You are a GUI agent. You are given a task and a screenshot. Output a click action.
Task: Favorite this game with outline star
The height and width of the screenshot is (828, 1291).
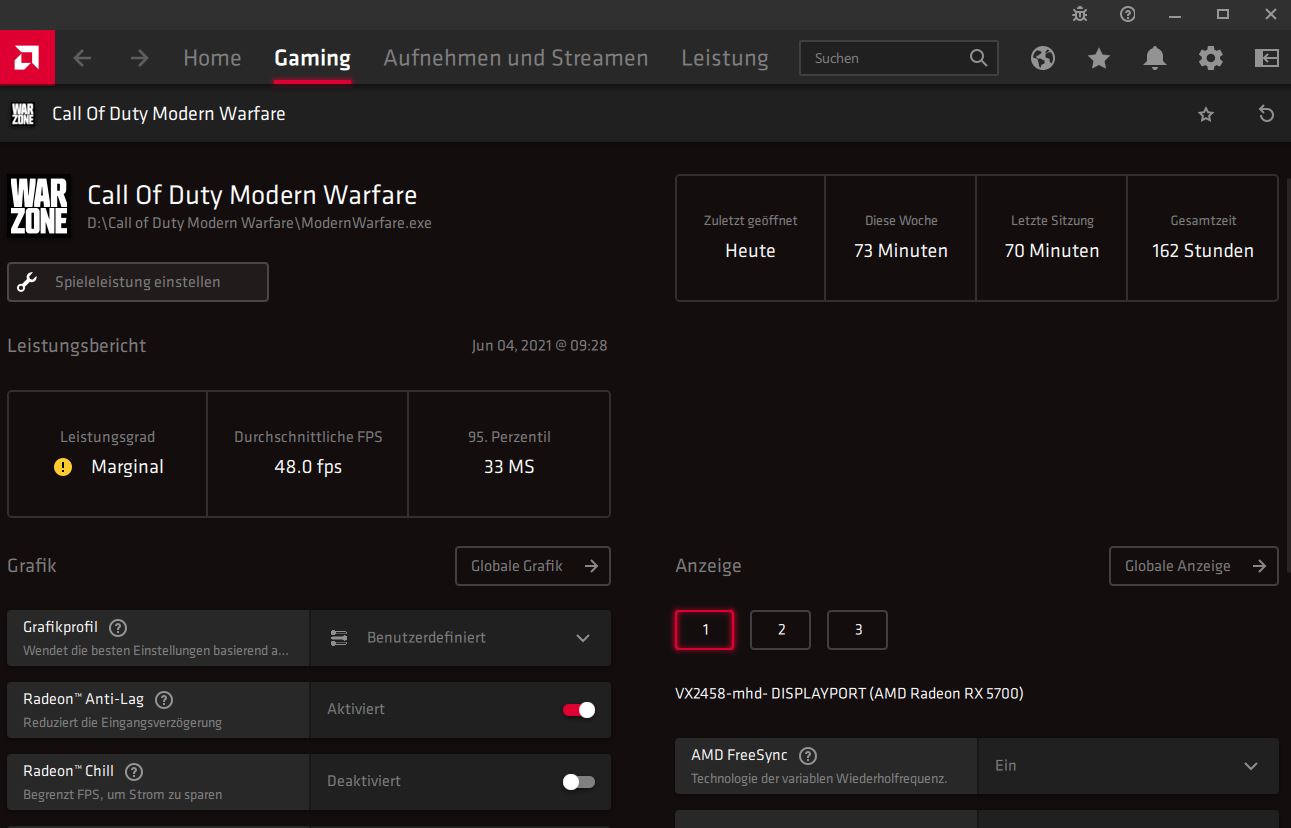pyautogui.click(x=1206, y=114)
